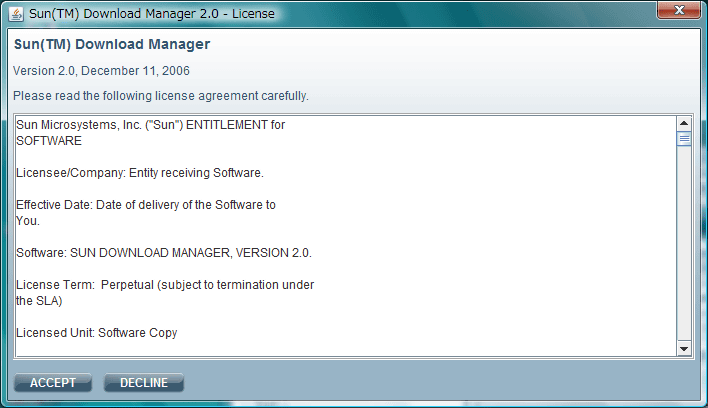This screenshot has width=708, height=408.
Task: Click the license scrollbar thumb
Action: (684, 139)
